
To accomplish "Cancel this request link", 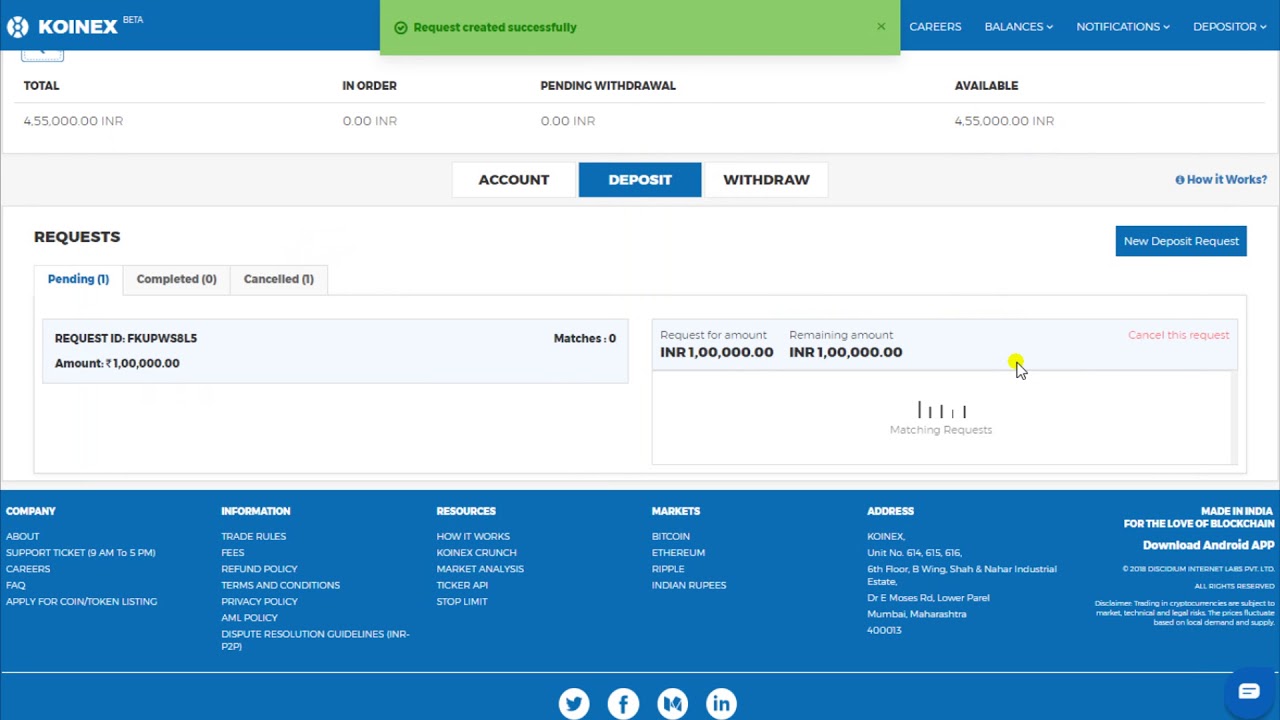I will pos(1179,335).
